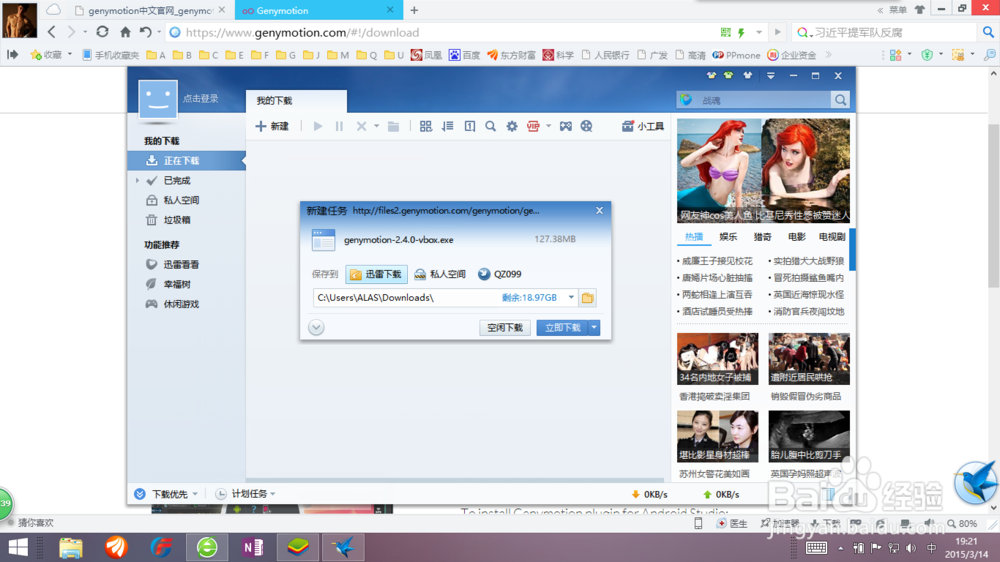This screenshot has height=562, width=1000.
Task: Open the 苏州女警花美如画 thumbnail
Action: click(717, 436)
